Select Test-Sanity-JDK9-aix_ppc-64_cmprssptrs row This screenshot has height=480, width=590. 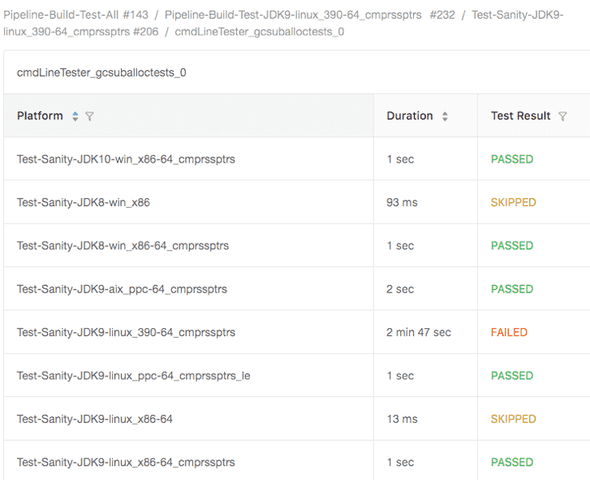tap(297, 289)
